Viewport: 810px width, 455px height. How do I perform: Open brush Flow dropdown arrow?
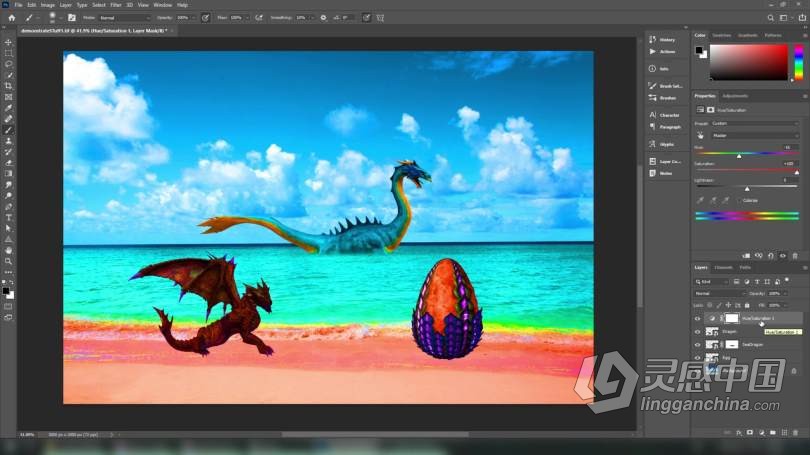point(247,18)
